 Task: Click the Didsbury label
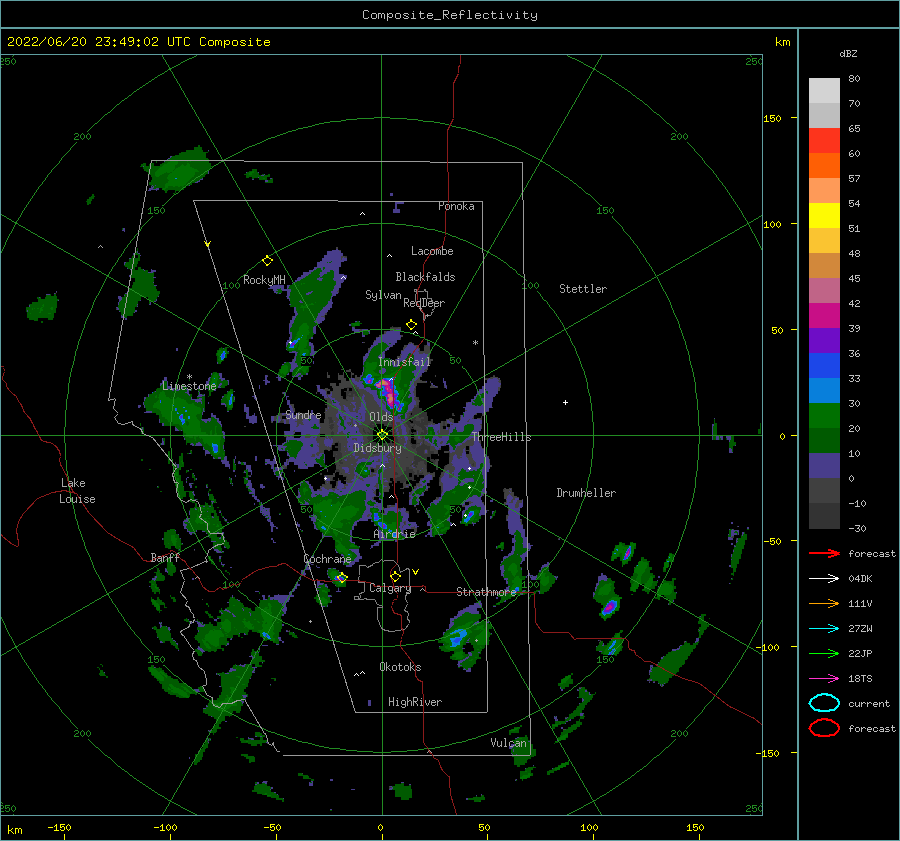coord(377,448)
